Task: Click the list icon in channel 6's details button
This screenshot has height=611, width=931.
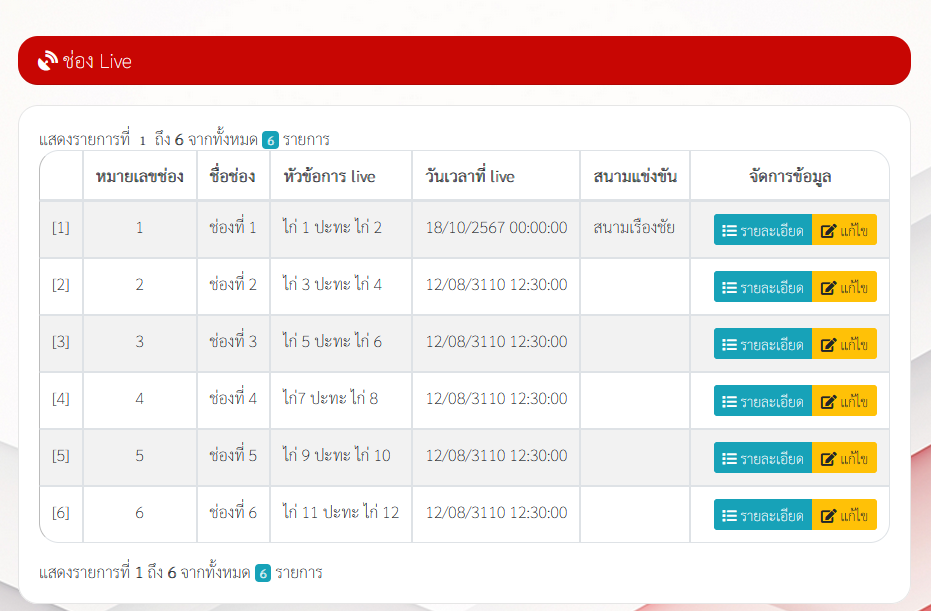Action: 730,515
